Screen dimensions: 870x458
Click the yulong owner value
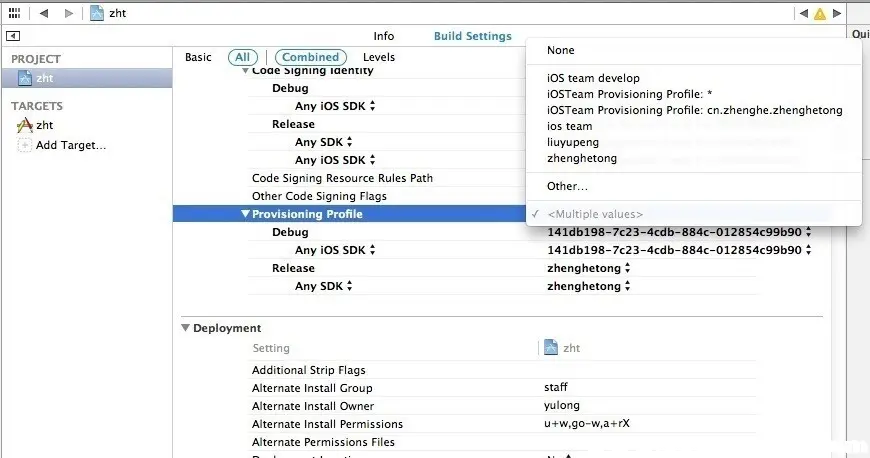tap(562, 405)
